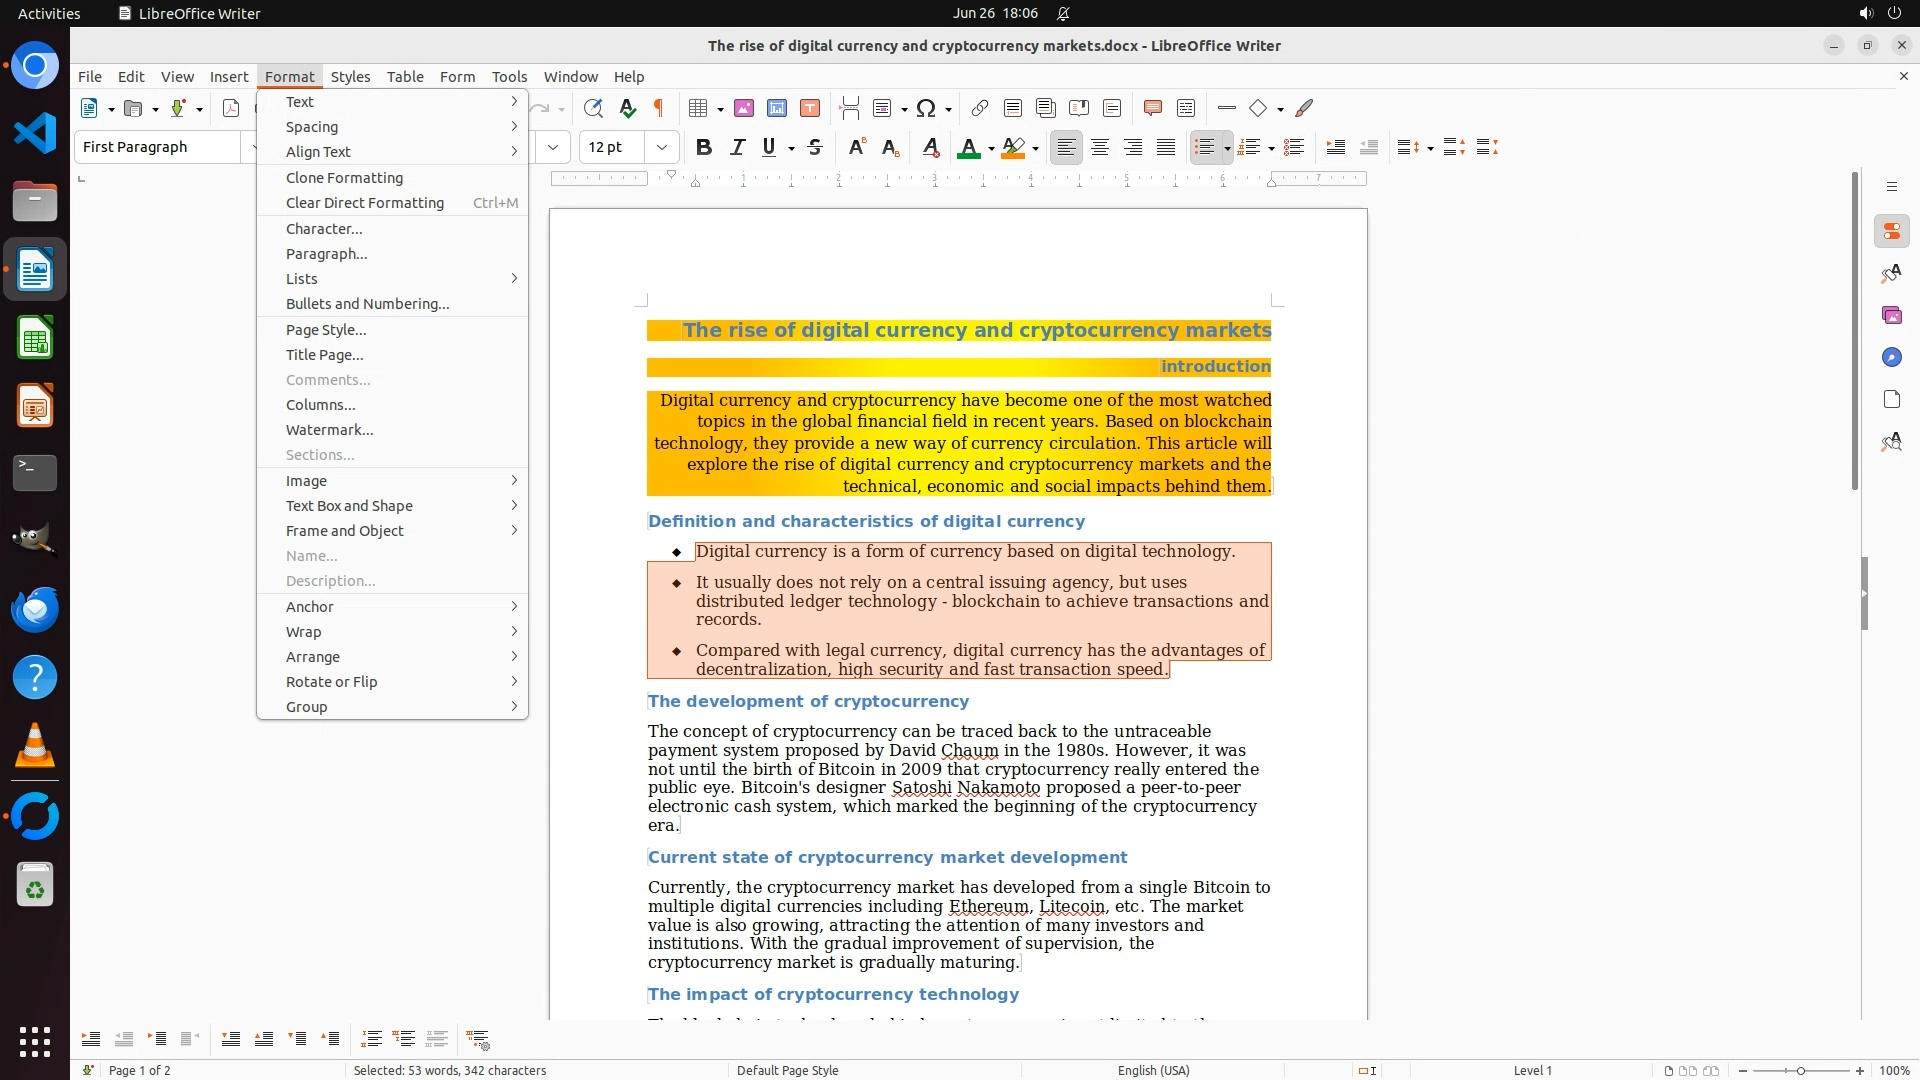Open the Gallery sidebar icon
The height and width of the screenshot is (1080, 1920).
pyautogui.click(x=1891, y=315)
